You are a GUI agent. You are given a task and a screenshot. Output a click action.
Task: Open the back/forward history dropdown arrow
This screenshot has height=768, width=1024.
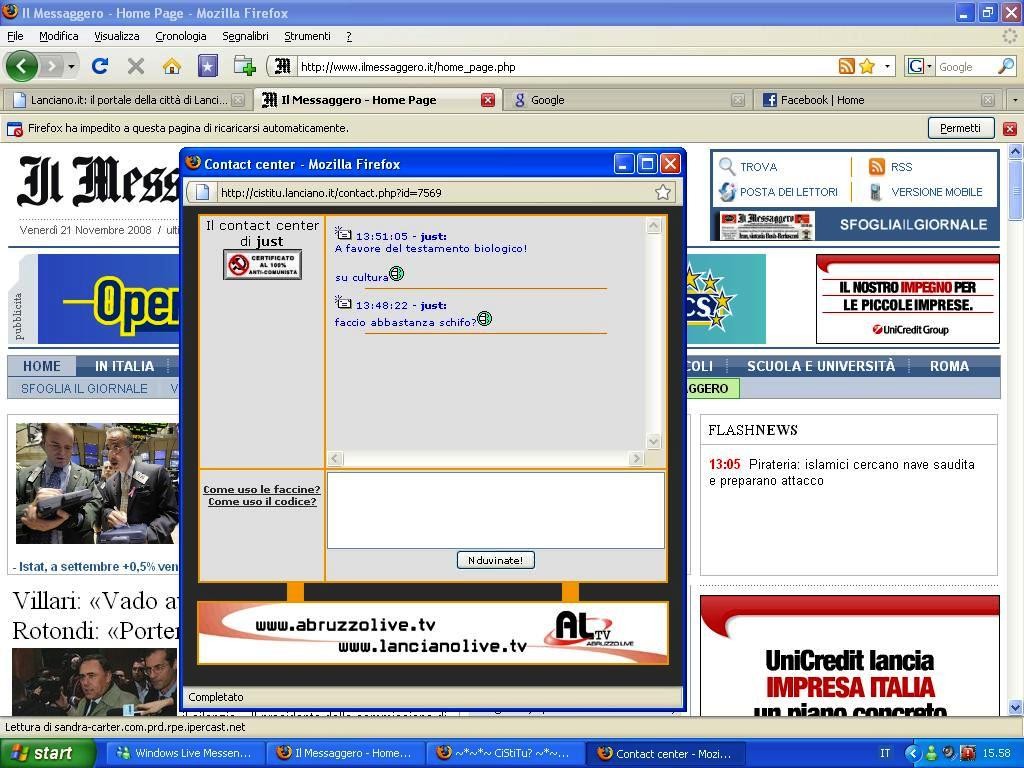point(71,66)
